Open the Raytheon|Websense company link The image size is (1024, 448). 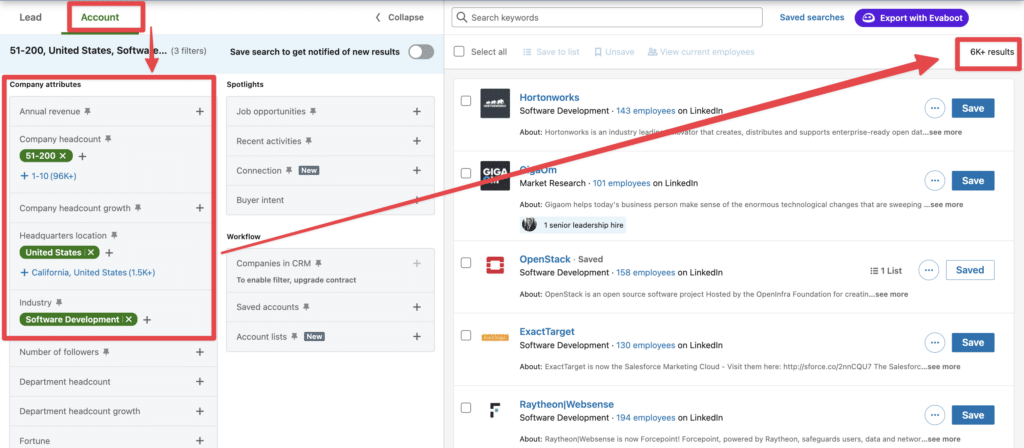point(566,404)
